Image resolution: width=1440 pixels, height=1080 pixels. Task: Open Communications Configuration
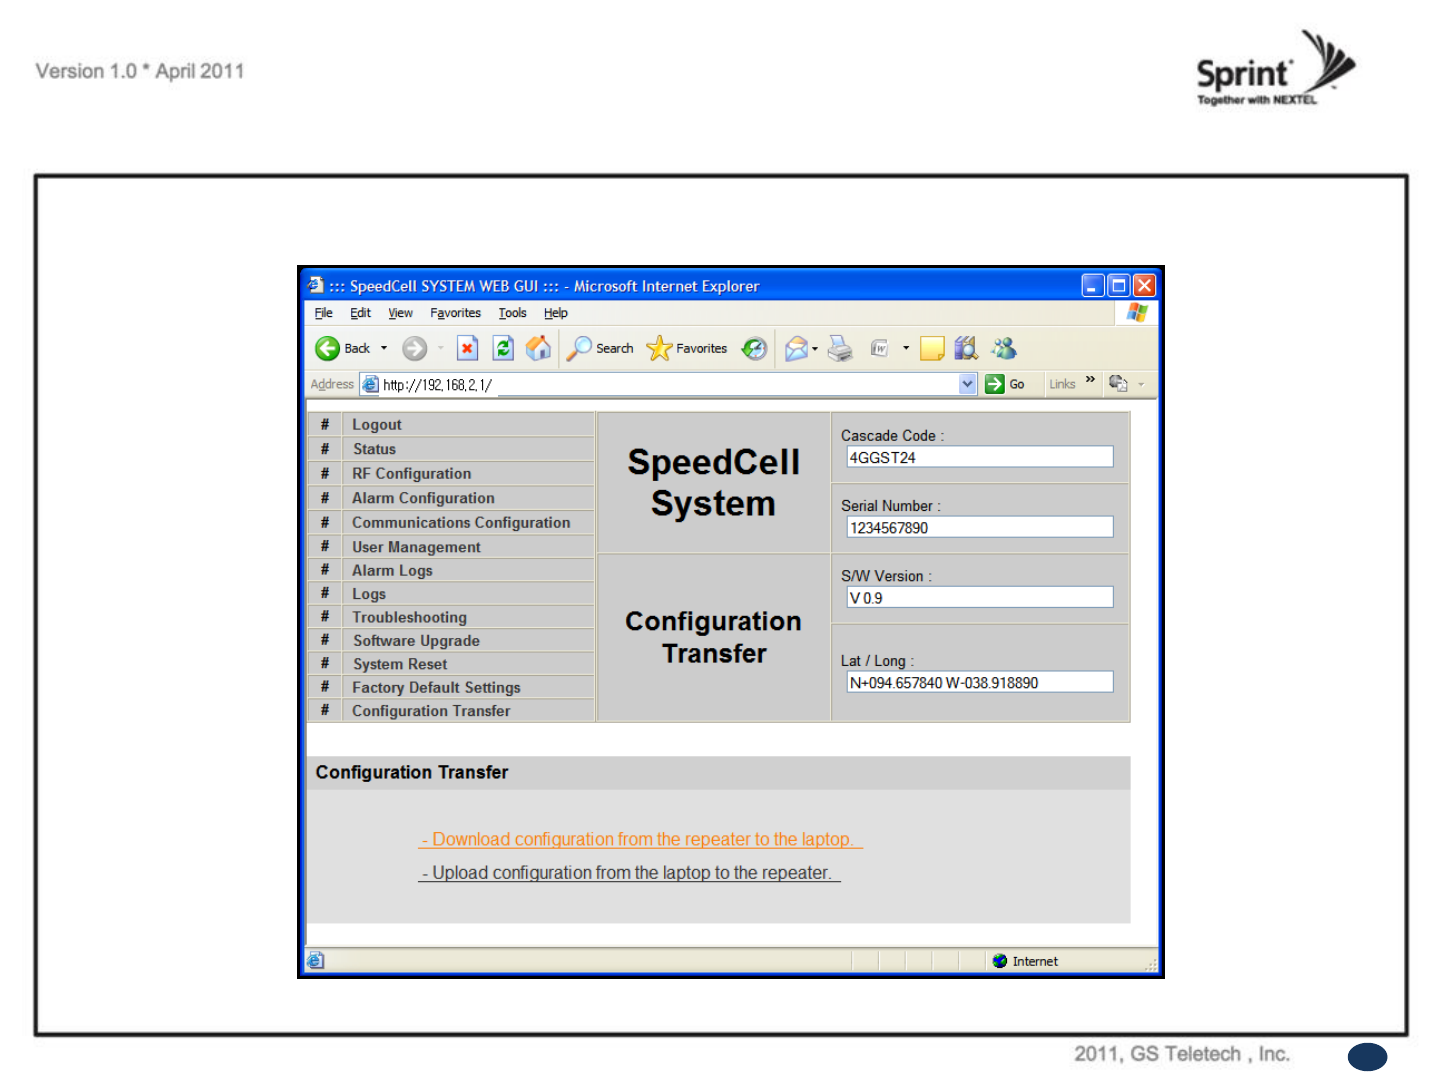click(x=461, y=523)
